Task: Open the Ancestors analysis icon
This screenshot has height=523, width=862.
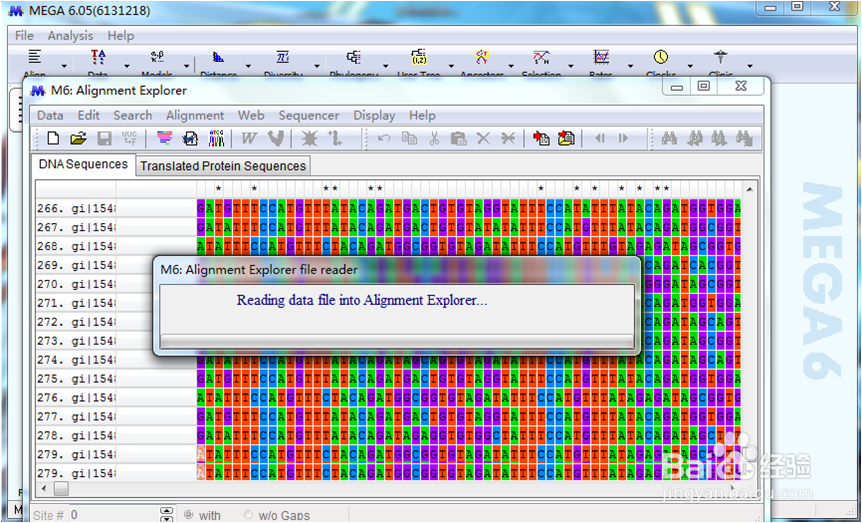Action: click(482, 57)
